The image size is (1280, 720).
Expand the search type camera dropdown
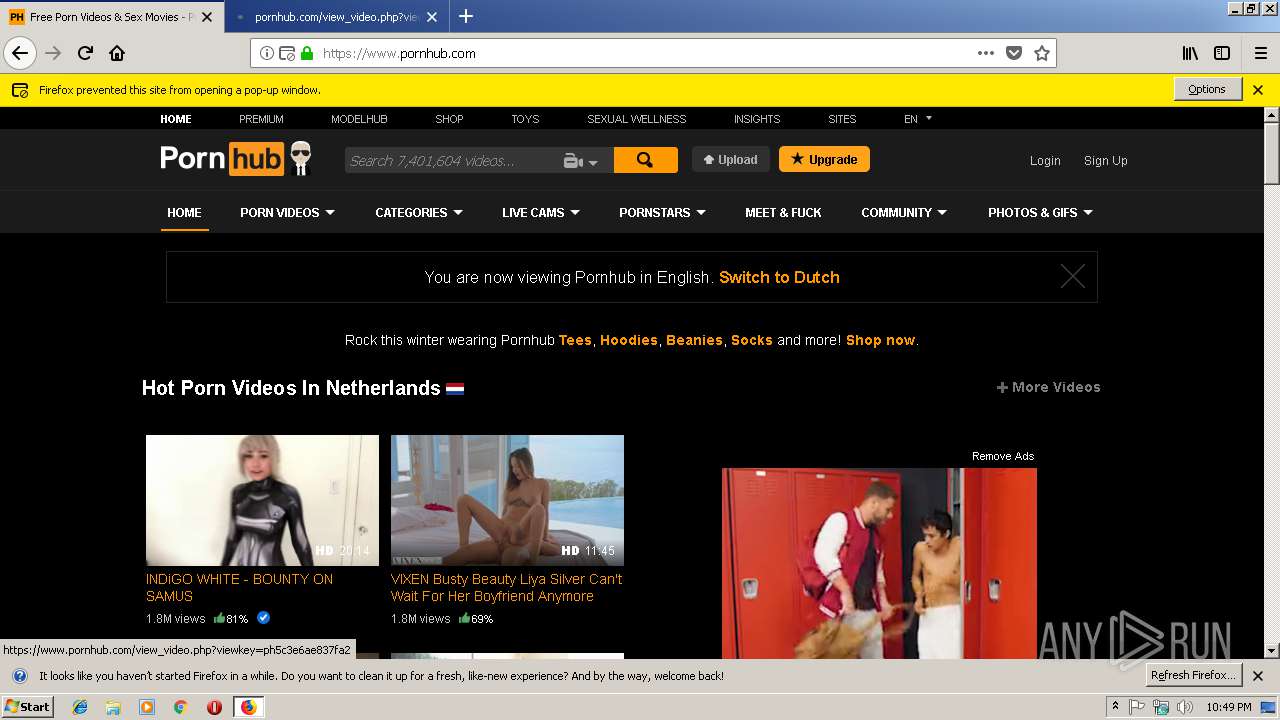pos(581,161)
